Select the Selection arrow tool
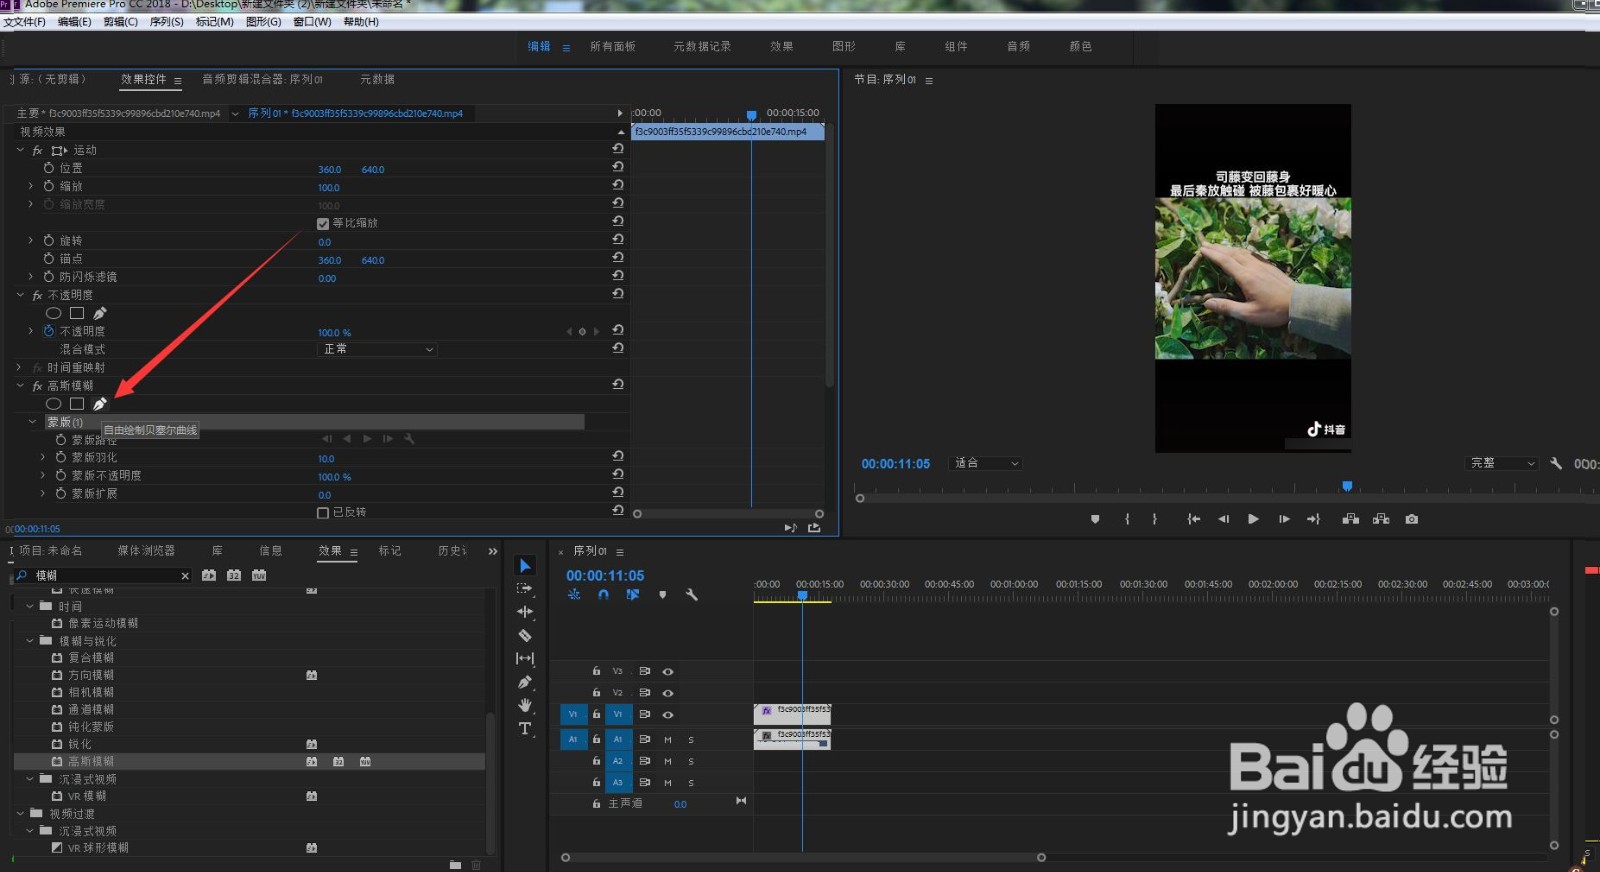This screenshot has height=872, width=1600. coord(525,566)
